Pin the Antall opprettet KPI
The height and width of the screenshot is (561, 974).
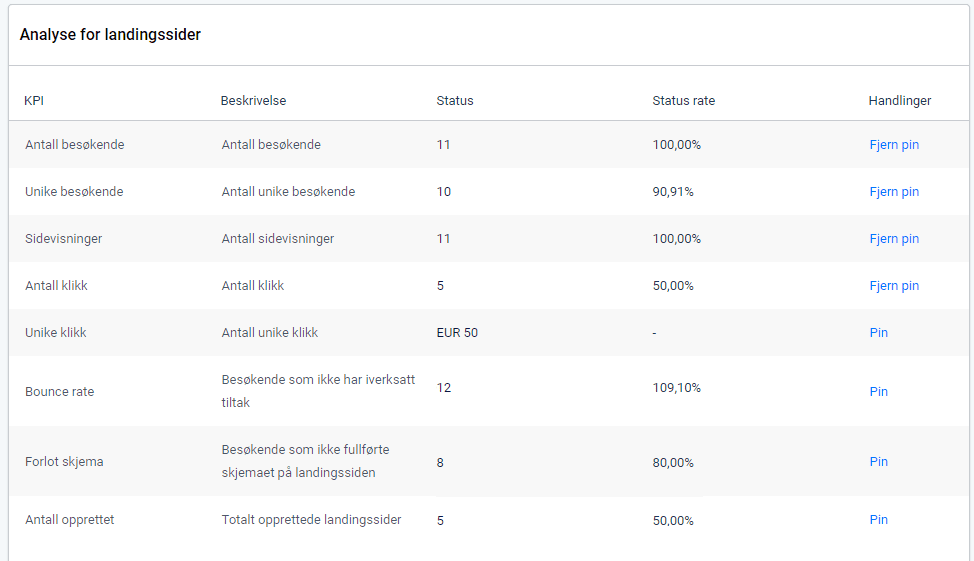pos(878,519)
